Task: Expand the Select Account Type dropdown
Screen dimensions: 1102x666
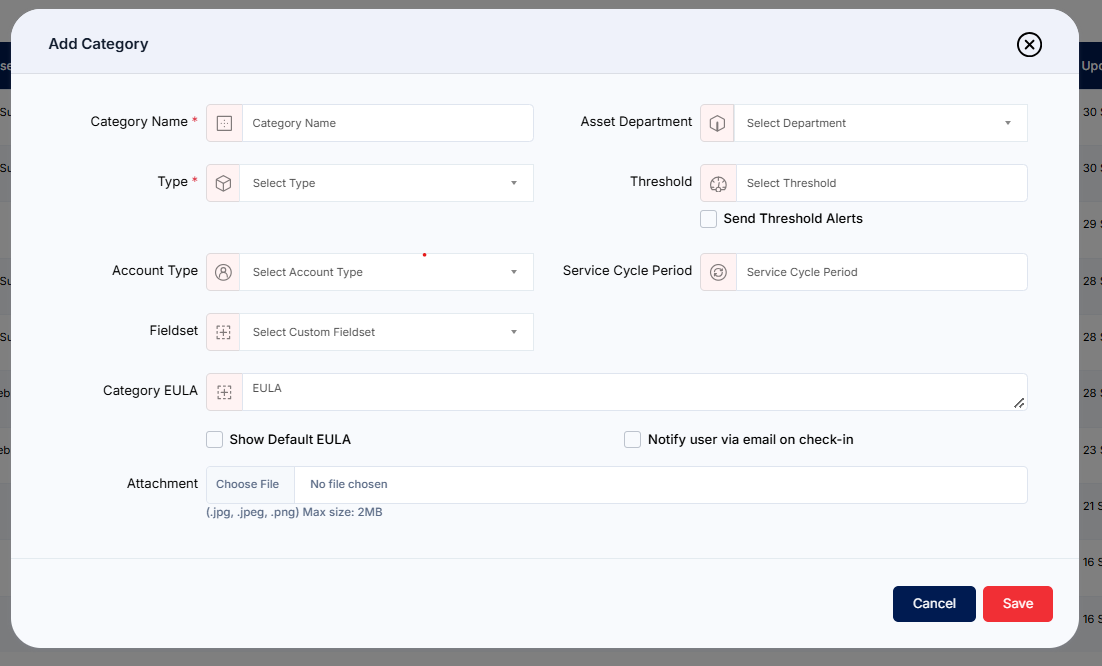Action: [387, 273]
